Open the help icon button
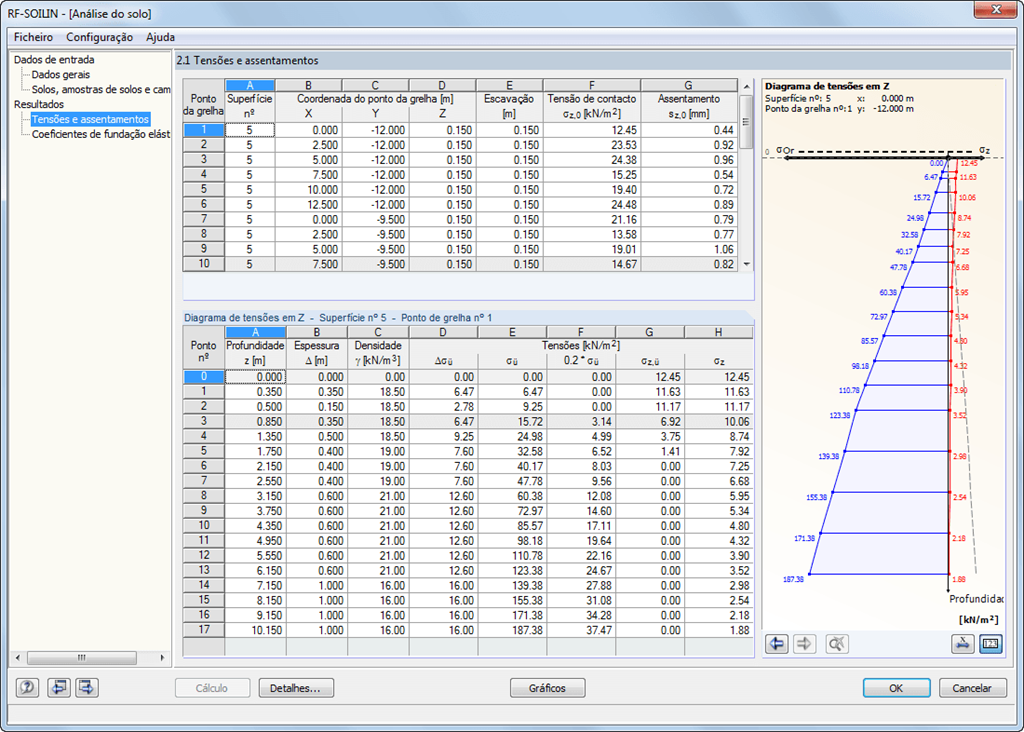 click(27, 688)
